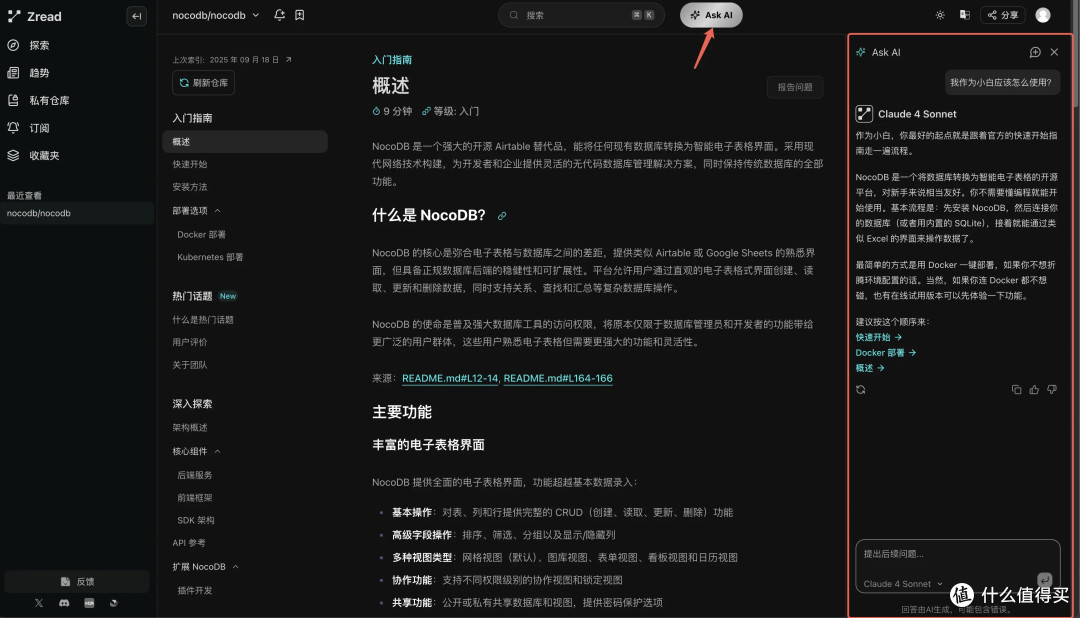Open notifications via the bell icon
Image resolution: width=1080 pixels, height=618 pixels.
pyautogui.click(x=280, y=15)
